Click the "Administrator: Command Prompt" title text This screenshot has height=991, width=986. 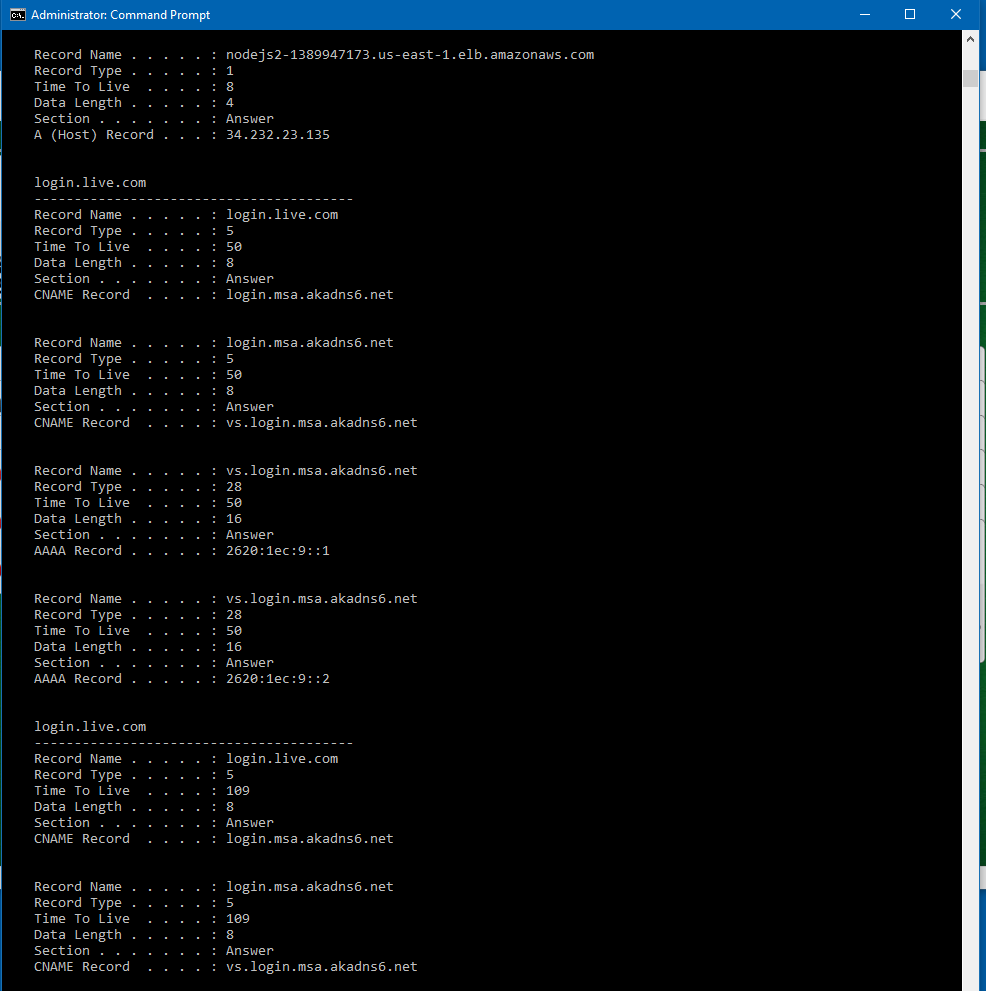(x=120, y=15)
